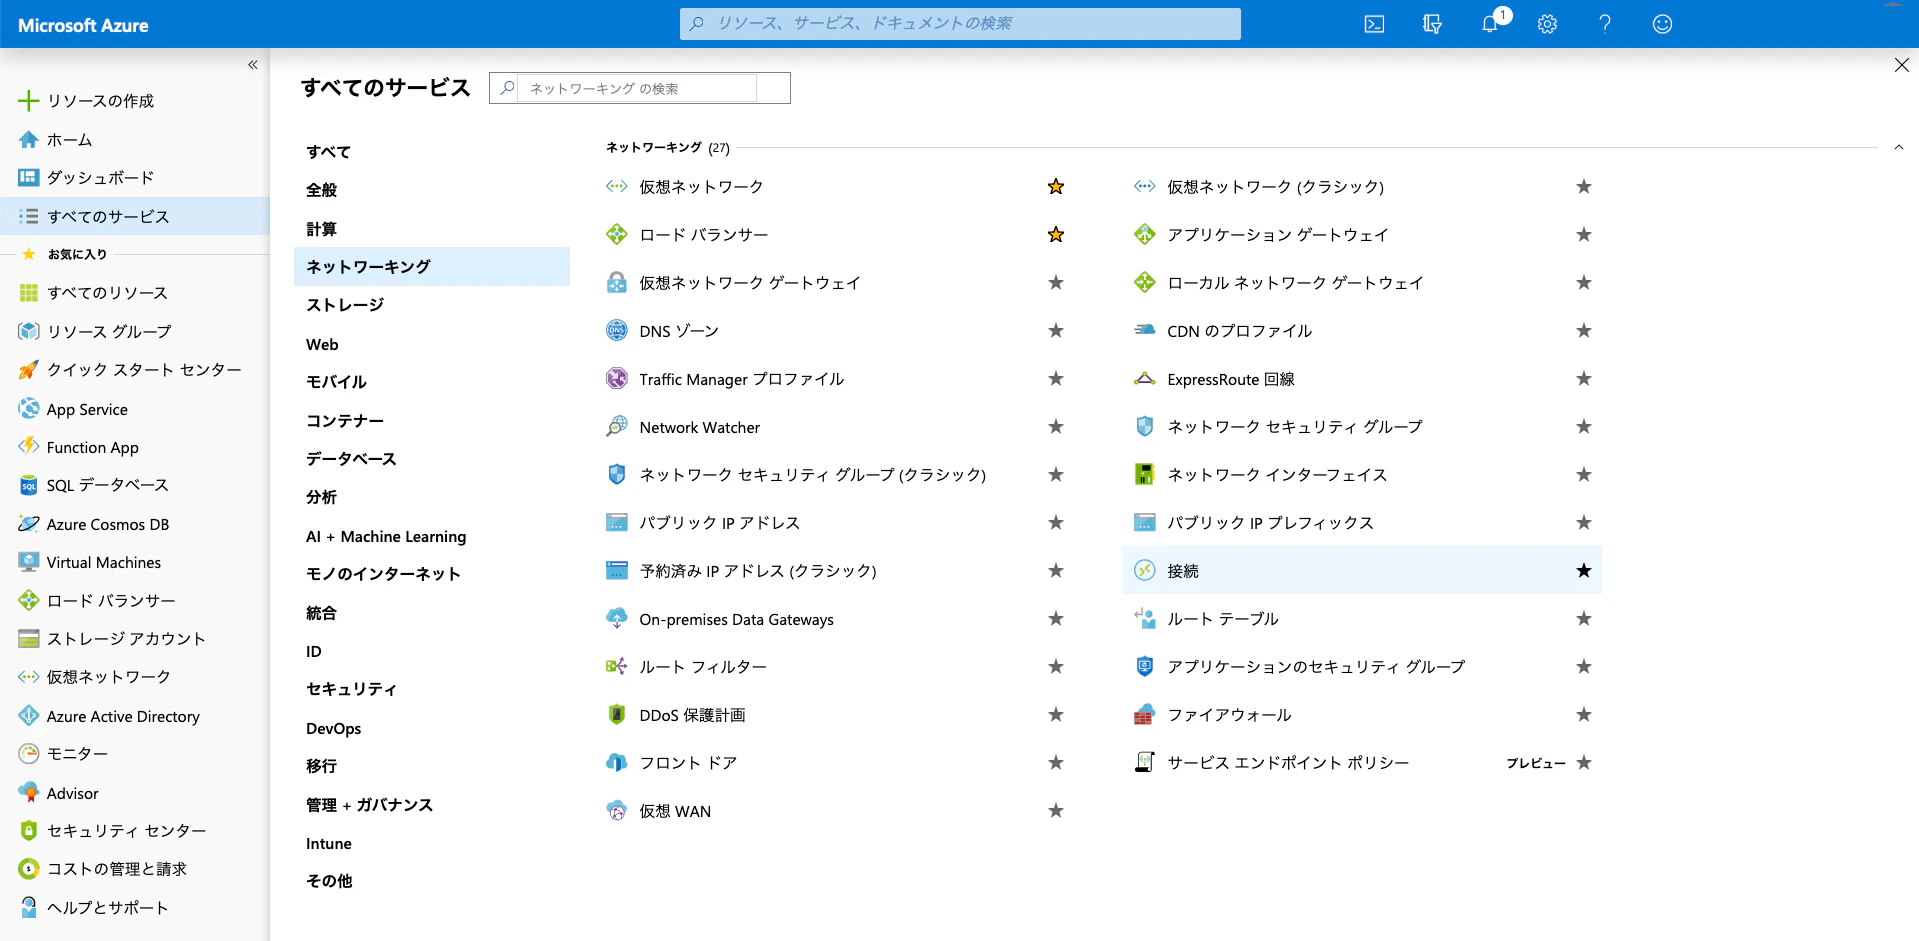Select the コンテナー category
Image resolution: width=1919 pixels, height=941 pixels.
pyautogui.click(x=432, y=421)
